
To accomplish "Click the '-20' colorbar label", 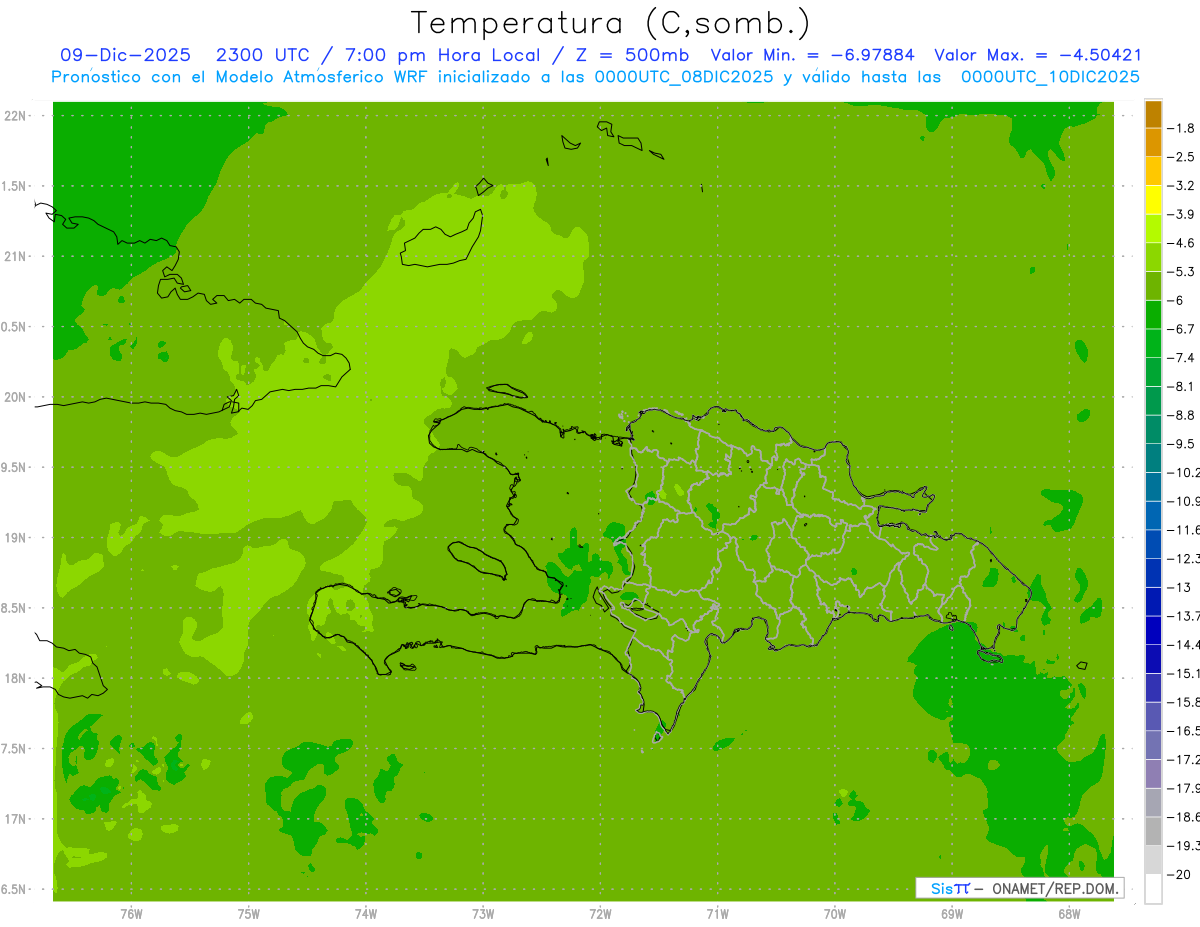I will point(1178,874).
